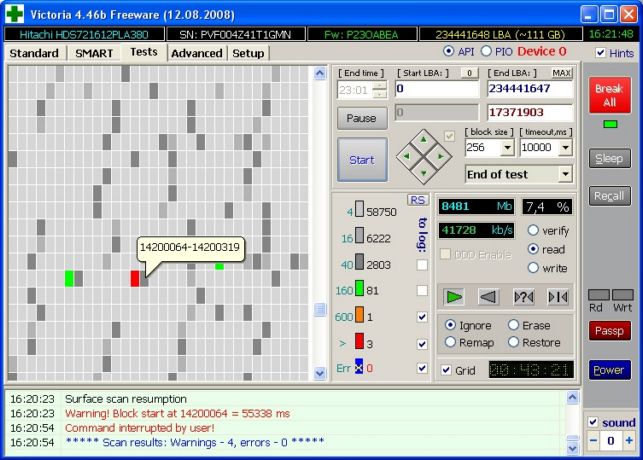Select the random seek scan mode icon
The width and height of the screenshot is (643, 460).
click(524, 296)
